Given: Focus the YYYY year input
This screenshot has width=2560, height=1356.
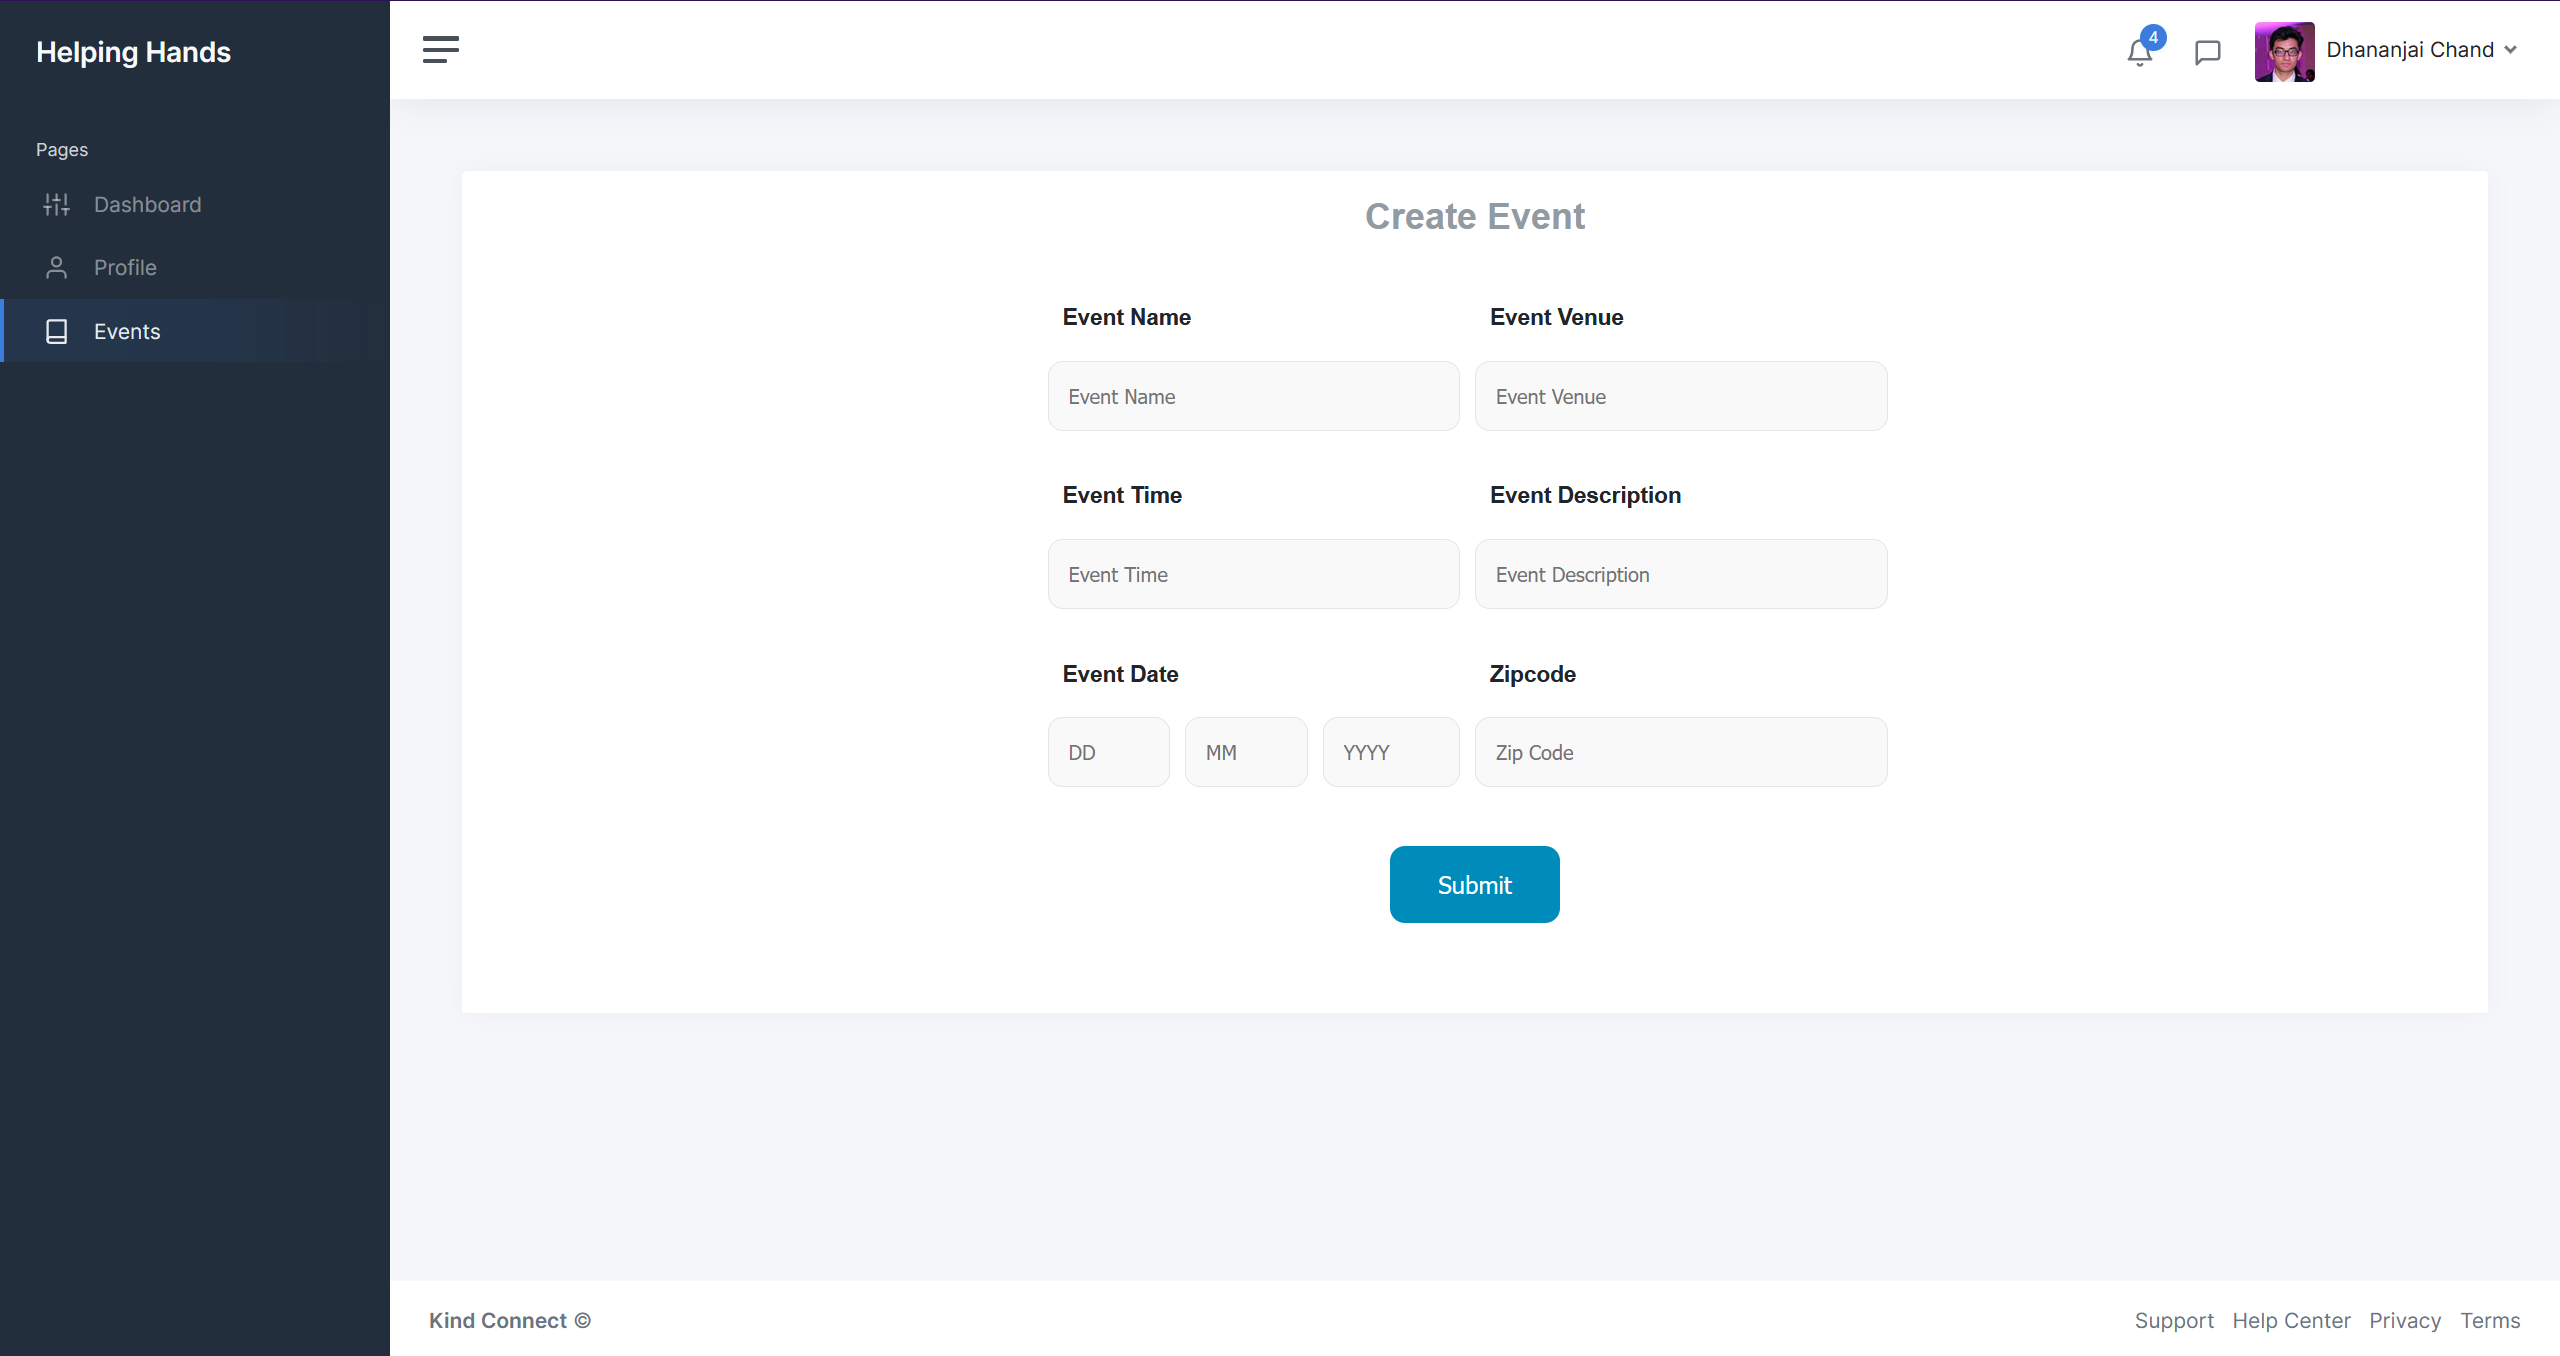Looking at the screenshot, I should point(1390,752).
